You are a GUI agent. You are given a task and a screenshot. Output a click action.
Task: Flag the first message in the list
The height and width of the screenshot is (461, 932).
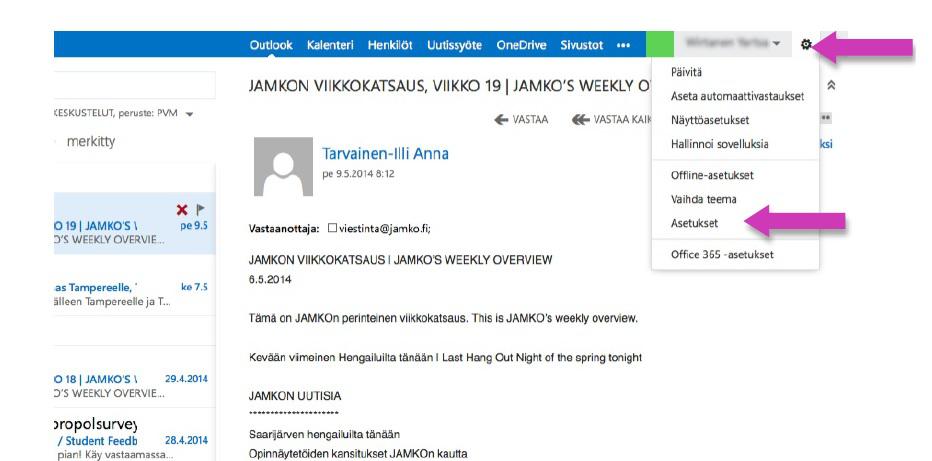click(200, 210)
